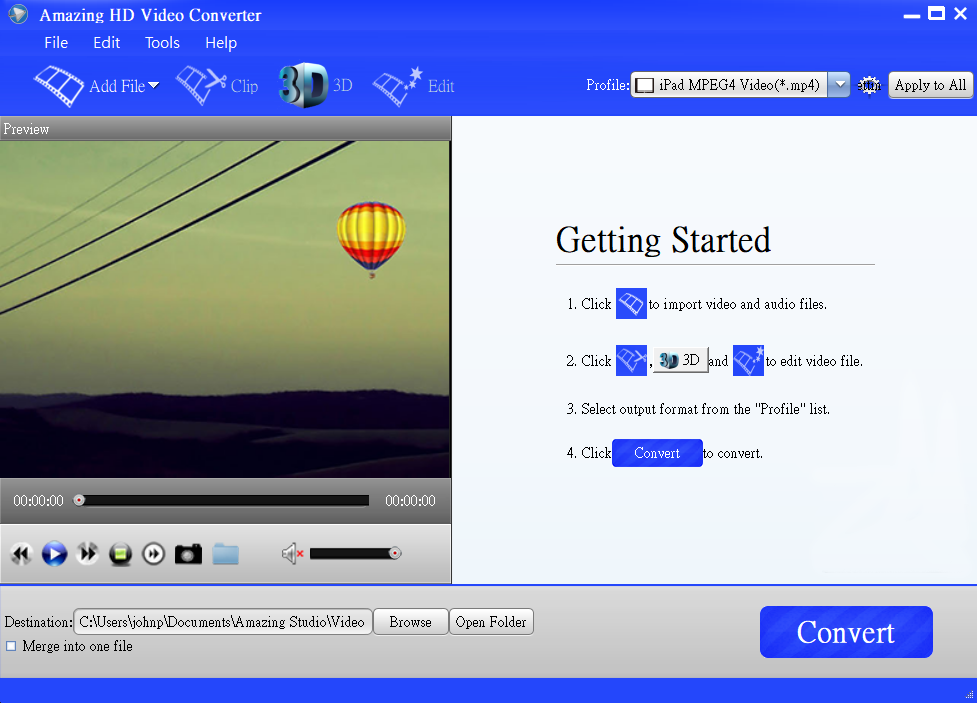Click Convert button in Getting Started step 4
The image size is (977, 703).
tap(657, 453)
